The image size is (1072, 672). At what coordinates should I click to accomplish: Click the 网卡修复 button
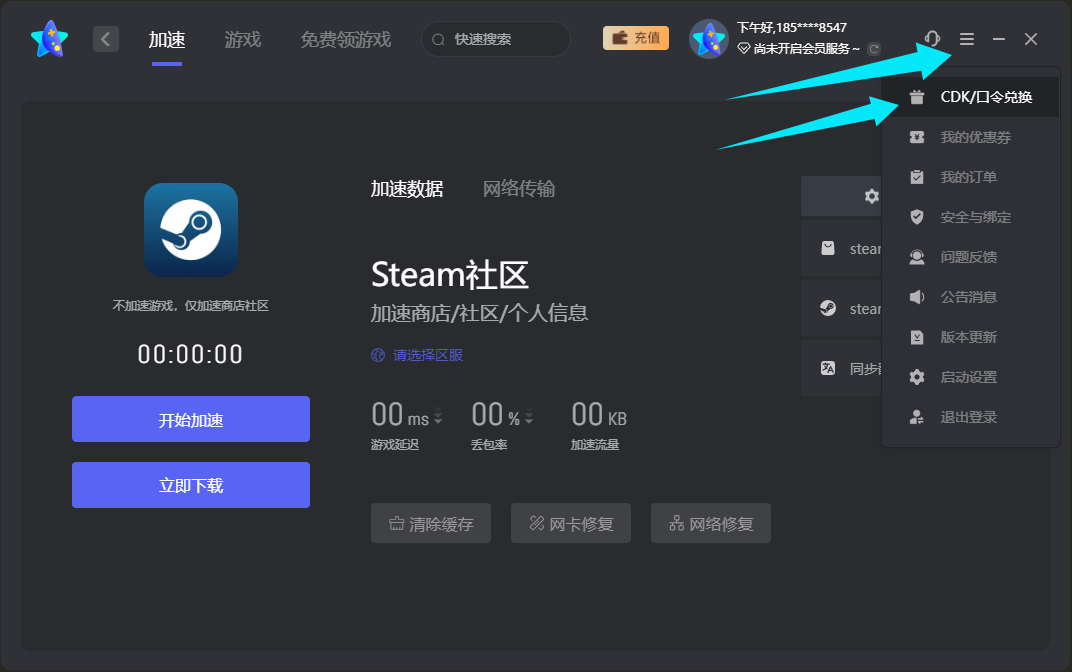pyautogui.click(x=571, y=523)
